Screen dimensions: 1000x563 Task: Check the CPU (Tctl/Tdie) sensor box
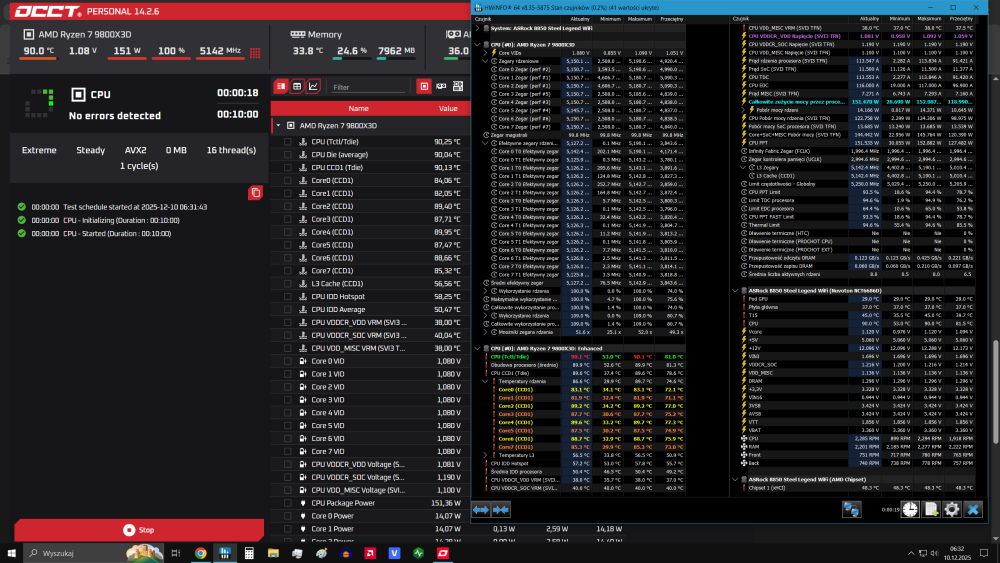coord(288,142)
